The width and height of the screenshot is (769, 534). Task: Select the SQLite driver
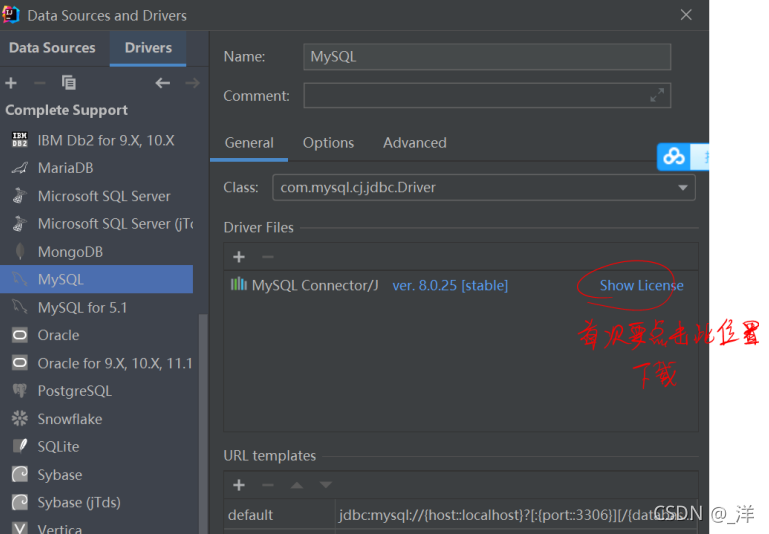97,447
